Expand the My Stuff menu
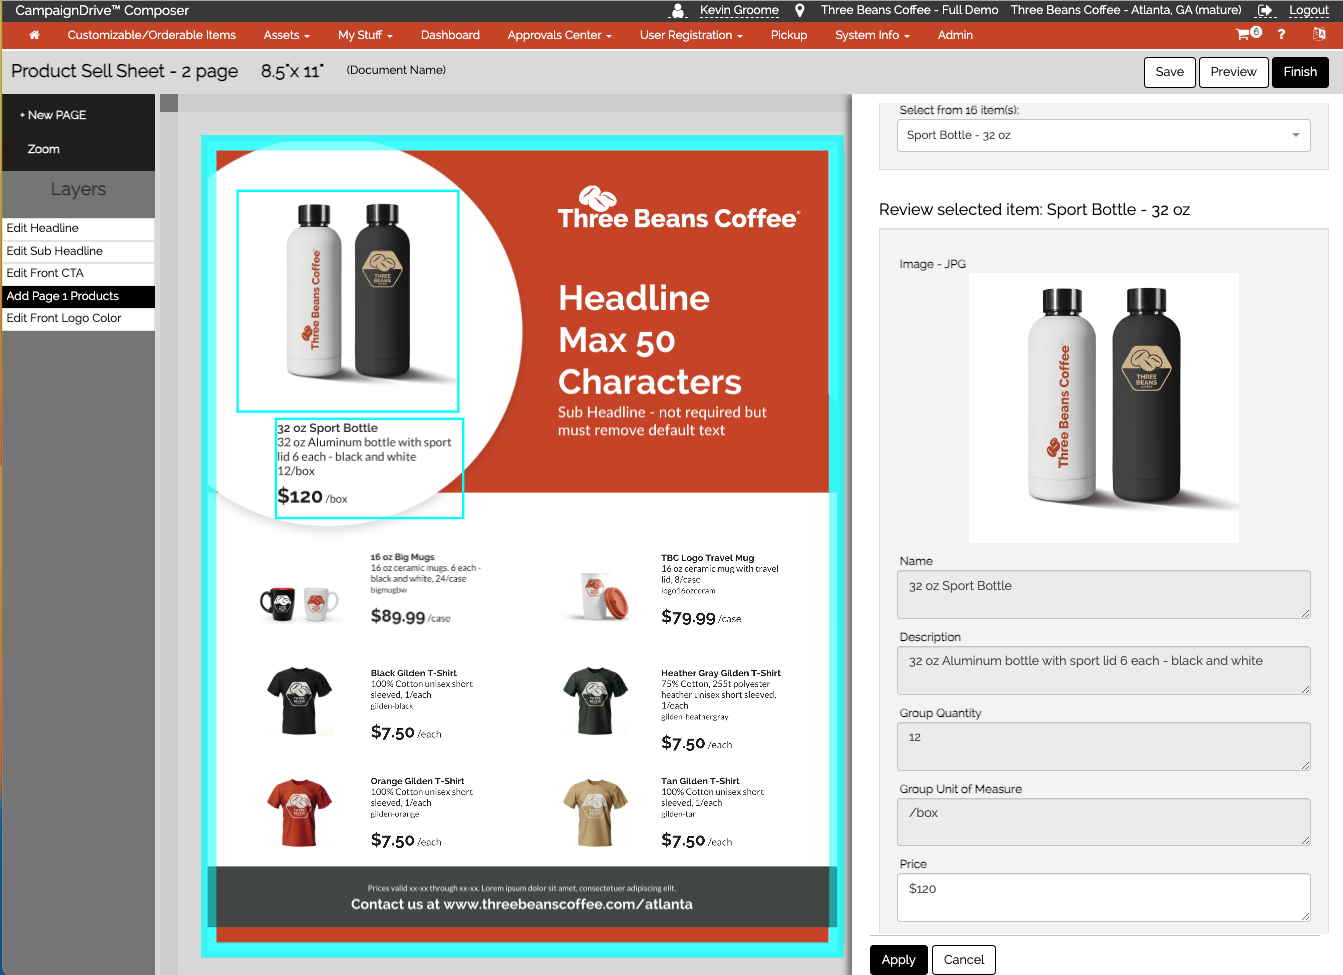The width and height of the screenshot is (1343, 975). tap(365, 35)
